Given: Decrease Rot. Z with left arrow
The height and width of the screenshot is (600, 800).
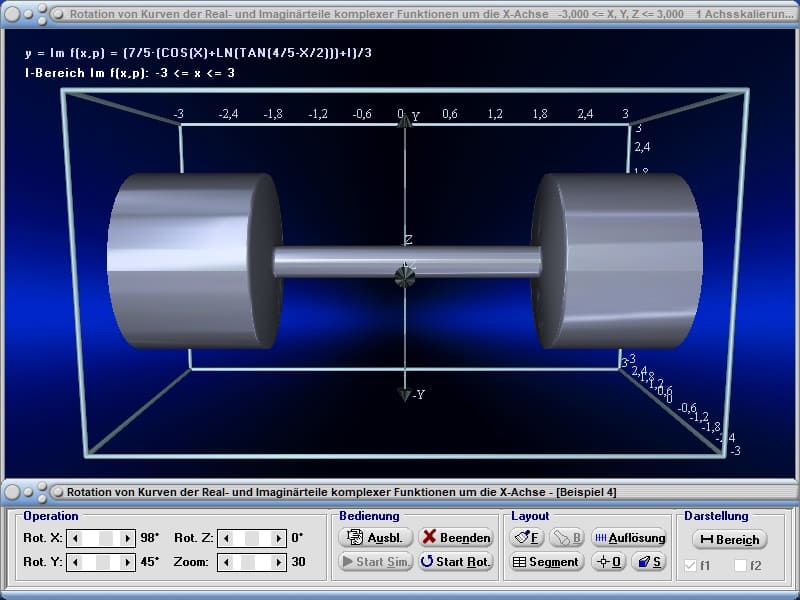Looking at the screenshot, I should (x=226, y=538).
